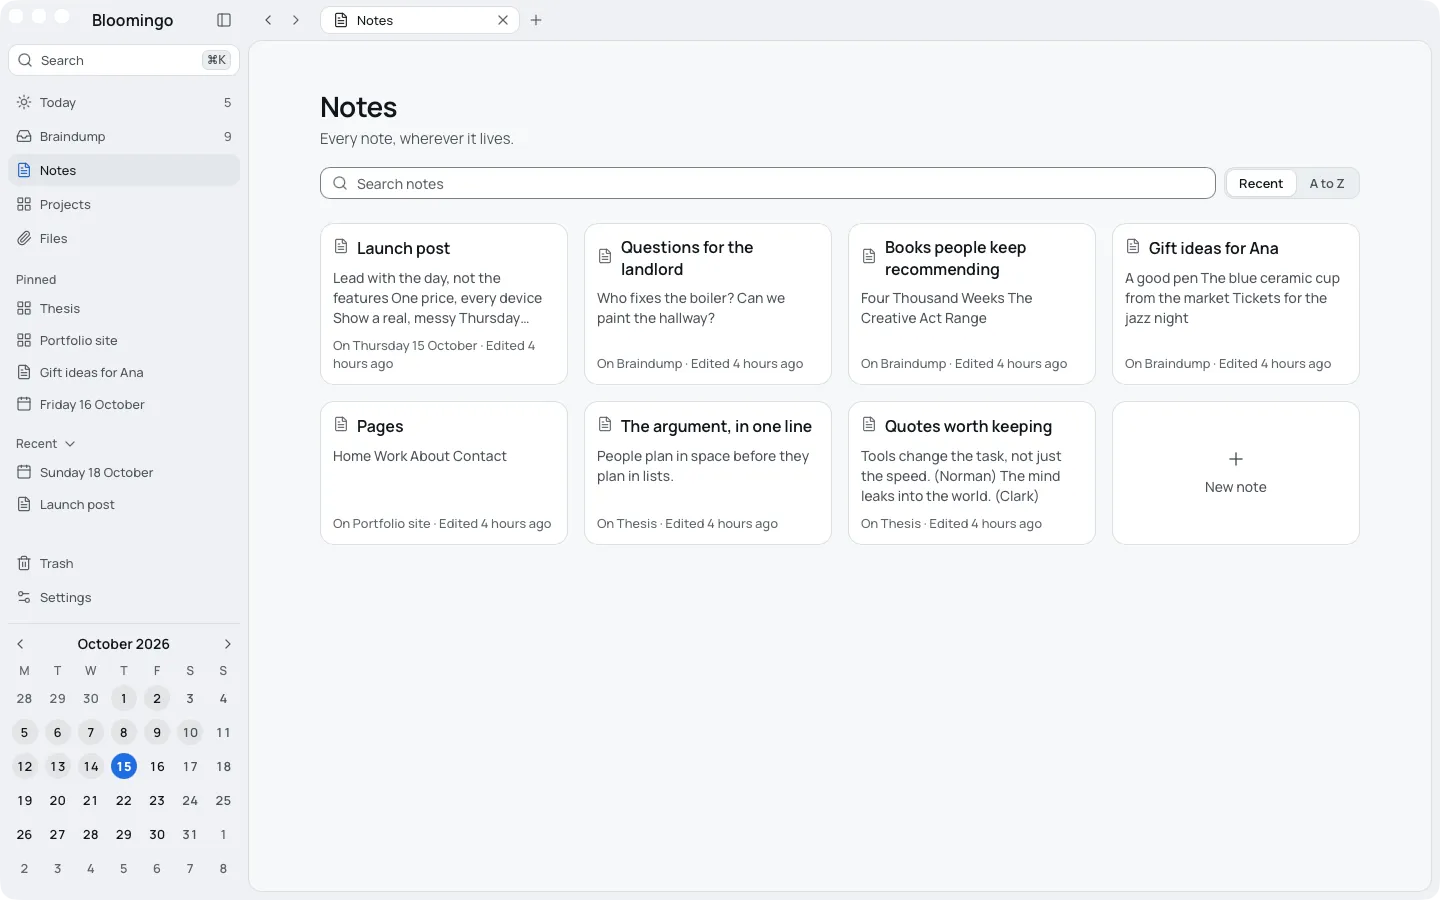Open pinned Friday 16 October entry
The width and height of the screenshot is (1440, 900).
point(124,404)
